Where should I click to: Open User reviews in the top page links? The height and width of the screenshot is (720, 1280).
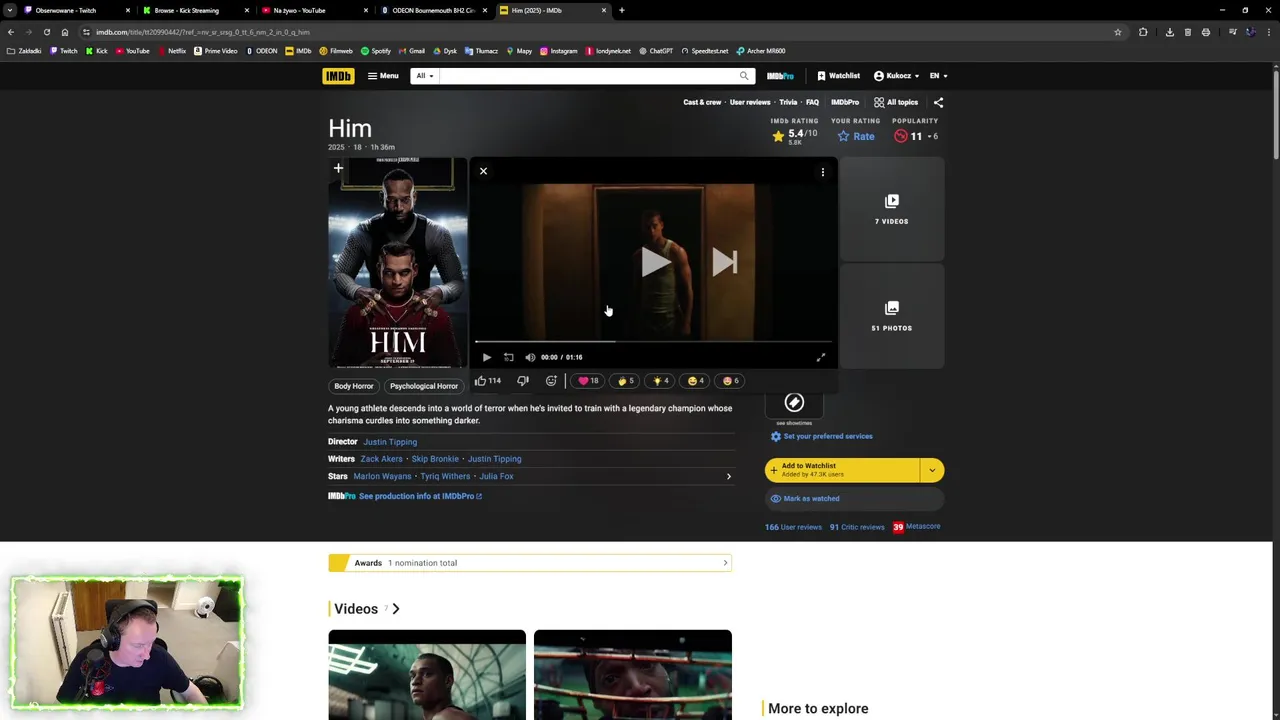tap(750, 102)
